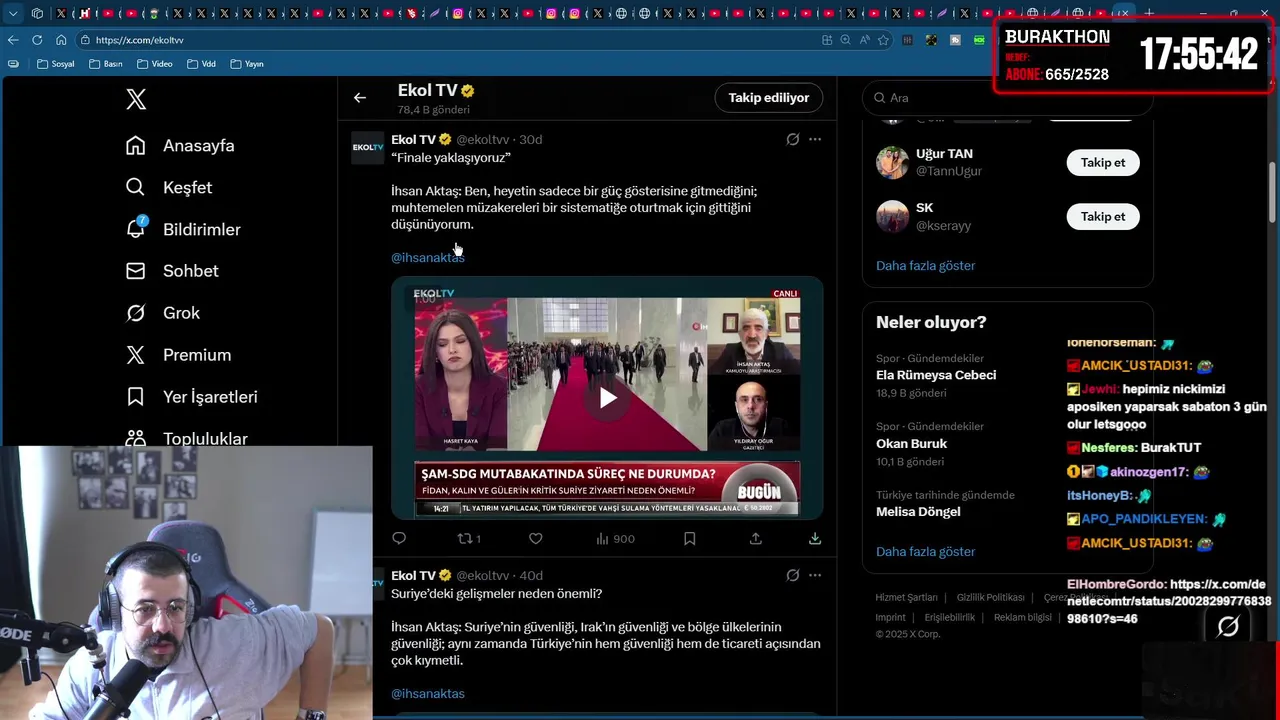Click @ekoltvv handle on 30d tweet
Screen dimensions: 1280x720
coord(483,140)
